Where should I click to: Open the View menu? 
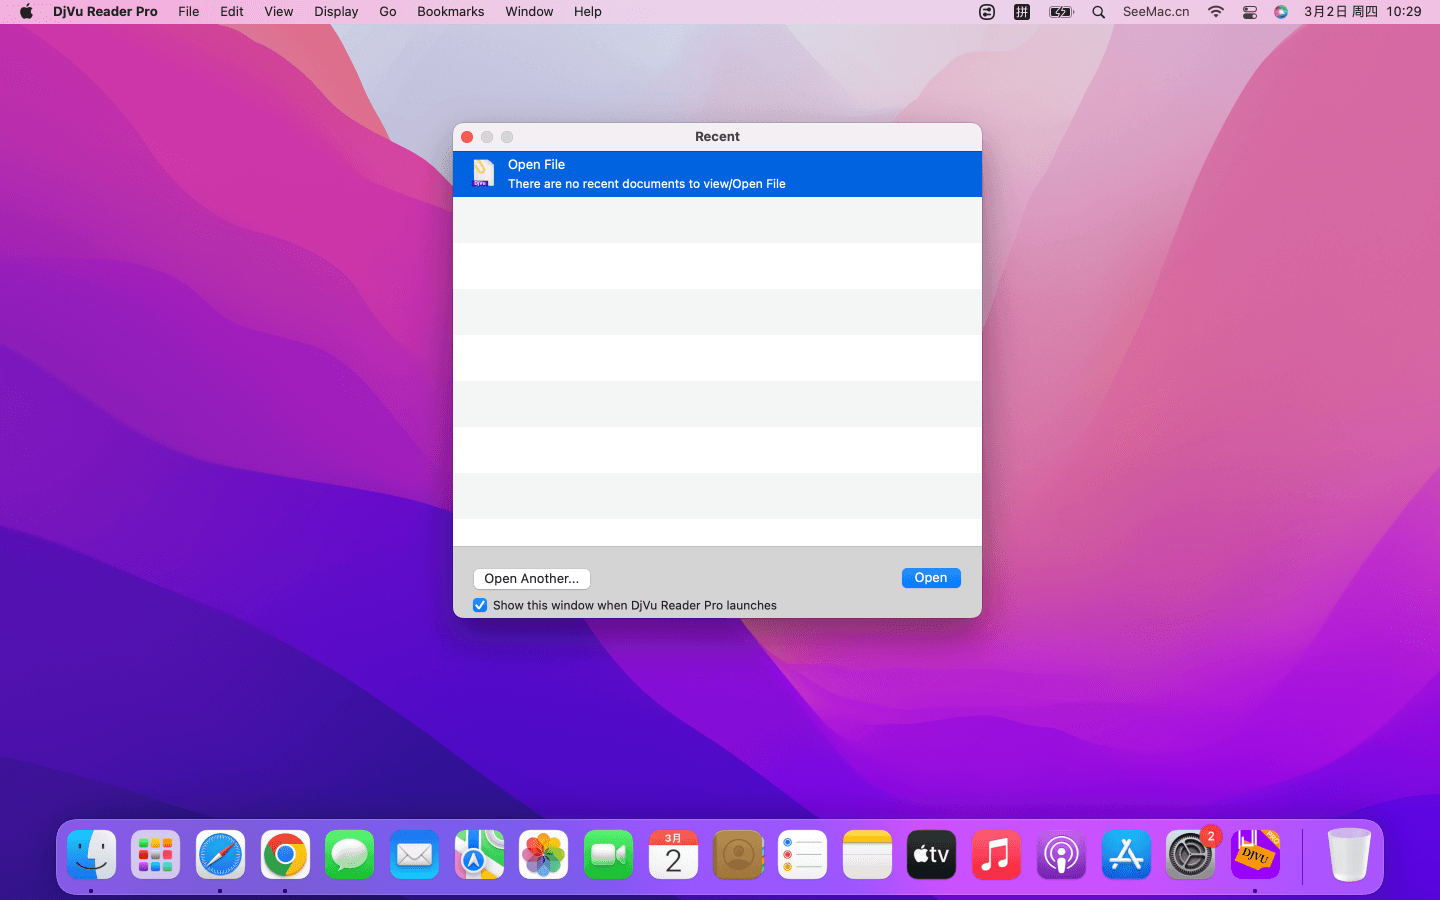tap(279, 12)
